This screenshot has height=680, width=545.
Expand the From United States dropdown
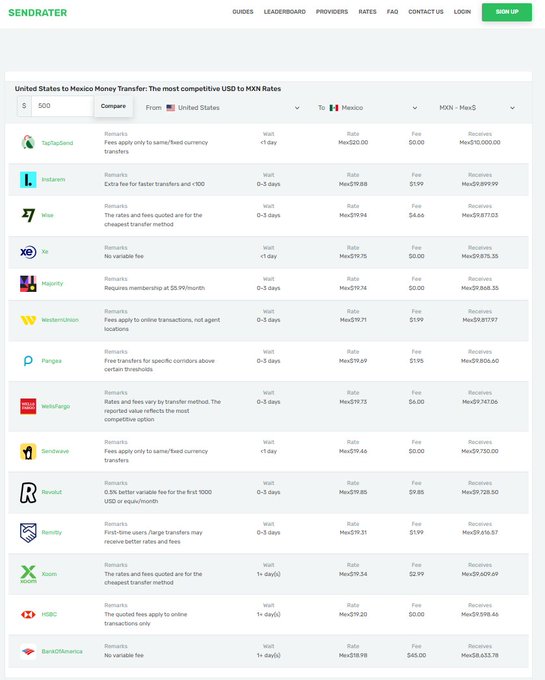pos(223,108)
